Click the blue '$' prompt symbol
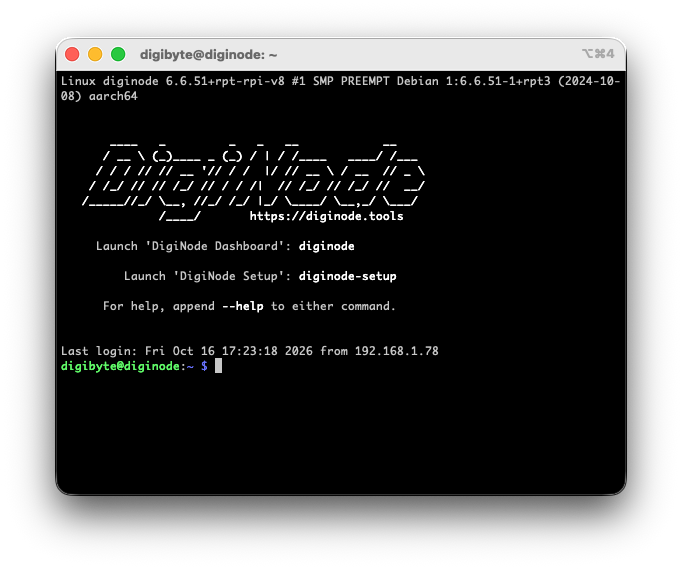The width and height of the screenshot is (682, 569). click(204, 366)
